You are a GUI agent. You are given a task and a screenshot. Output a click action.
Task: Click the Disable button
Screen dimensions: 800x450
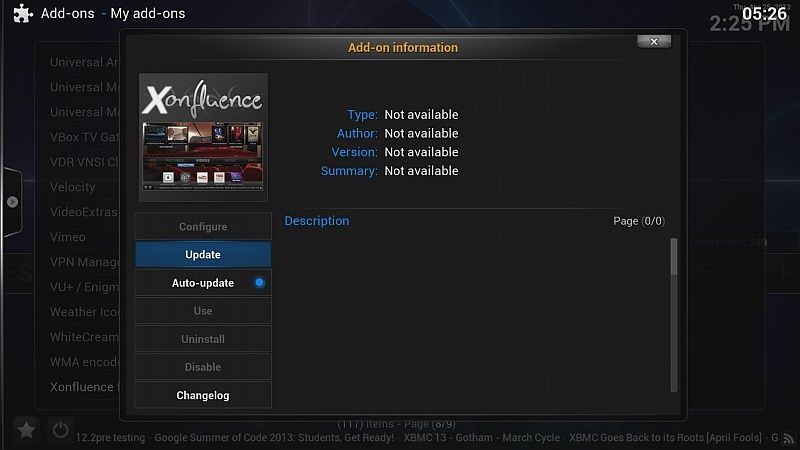203,367
